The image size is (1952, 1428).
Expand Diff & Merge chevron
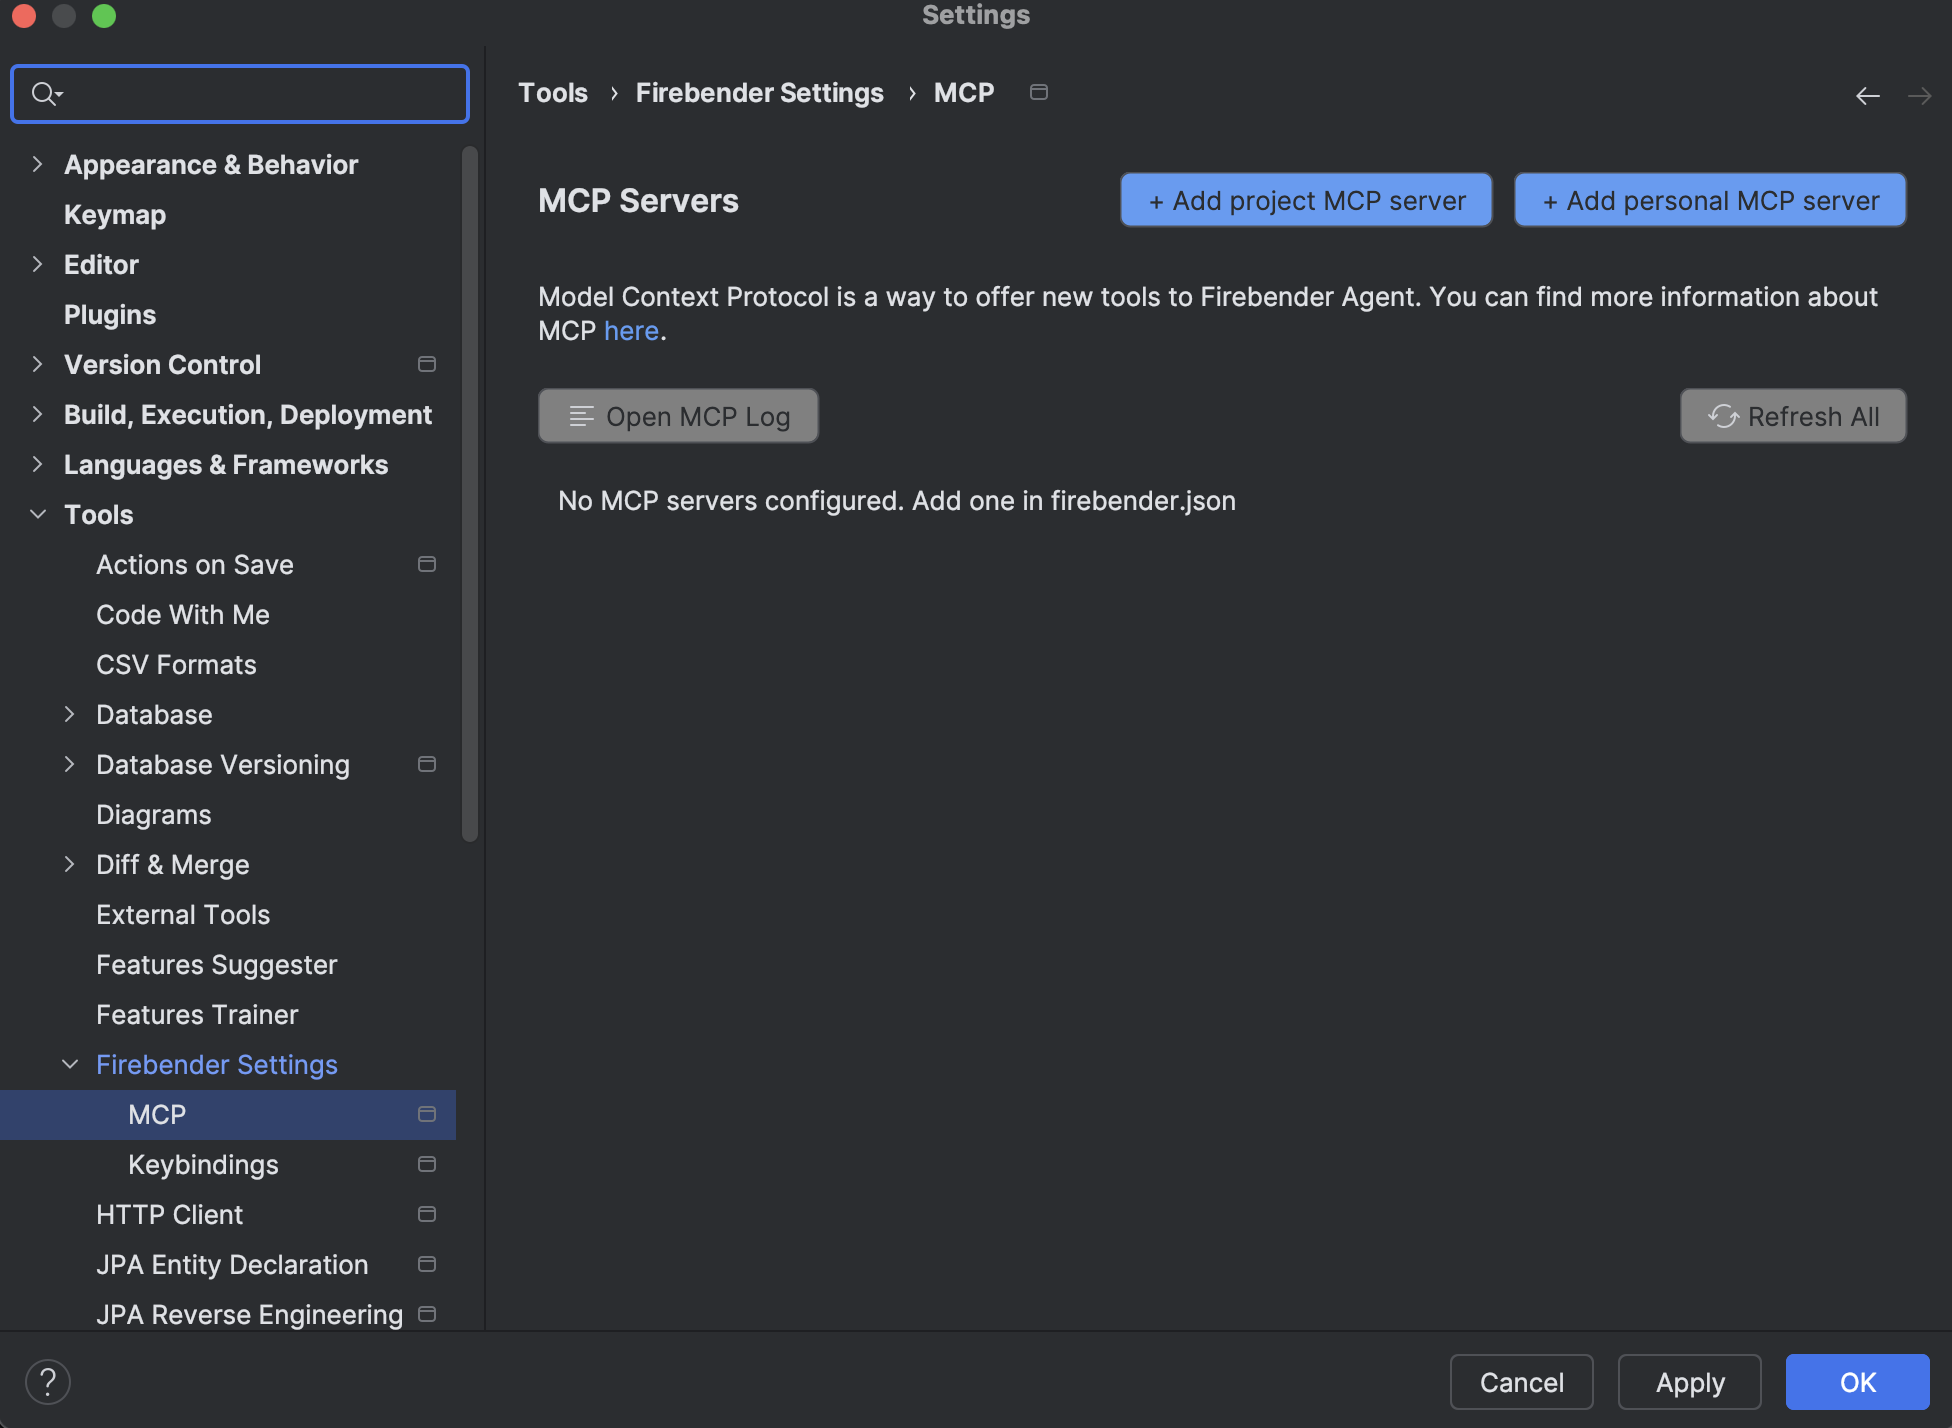pos(69,864)
